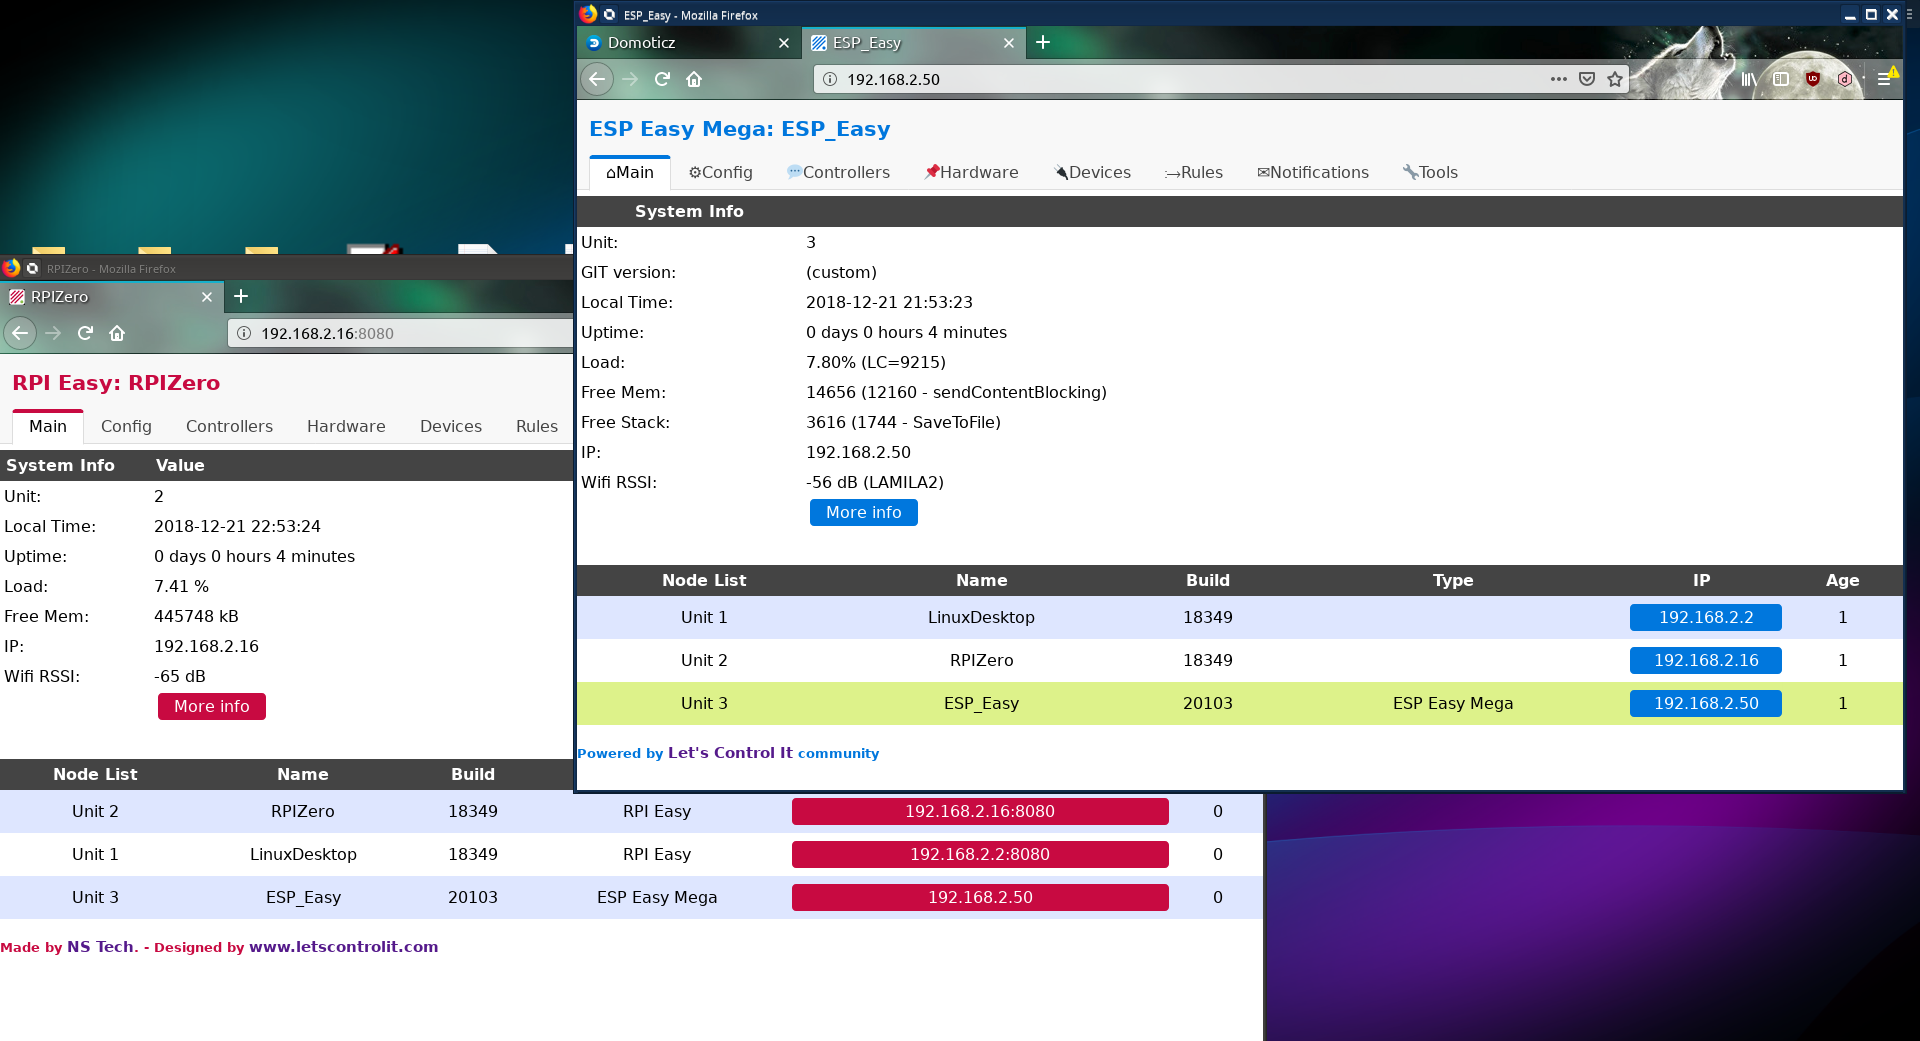Open home page in ESP_Easy window
Image resolution: width=1920 pixels, height=1041 pixels.
click(x=694, y=79)
